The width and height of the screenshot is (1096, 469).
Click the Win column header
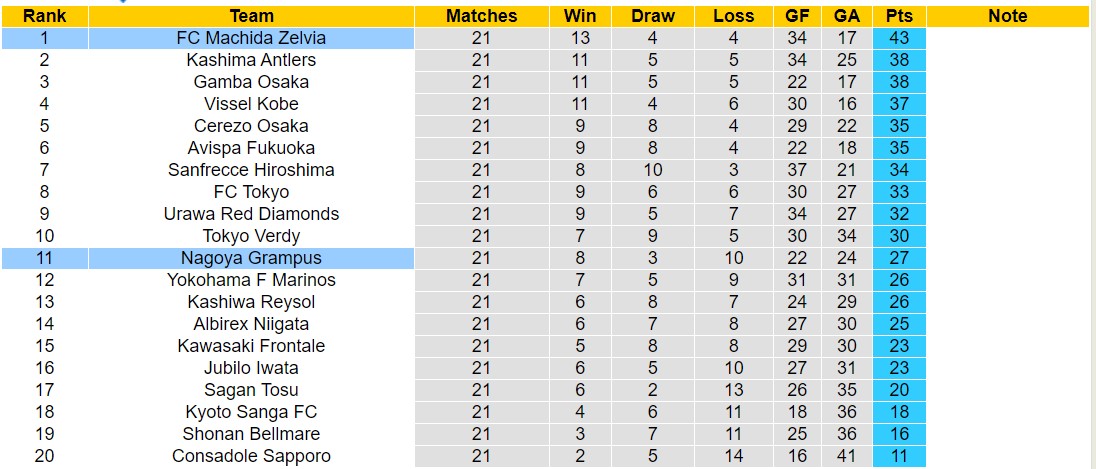[580, 16]
